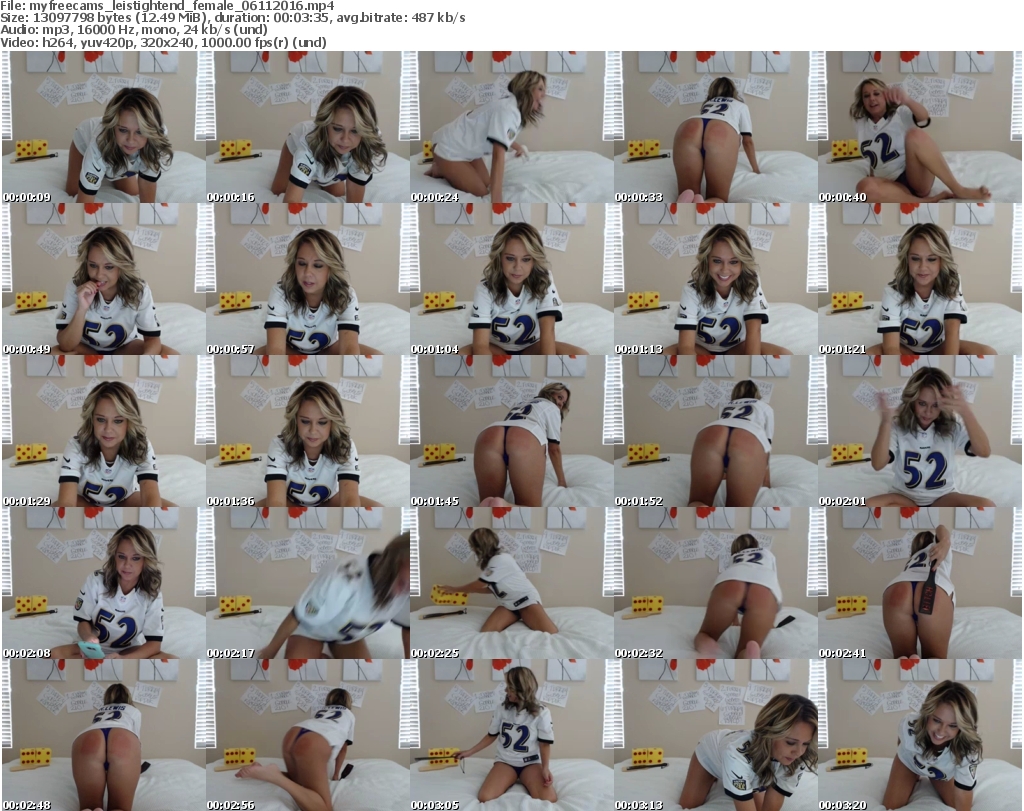Click the frame at 00:03:05
1024x811 pixels.
click(x=511, y=735)
